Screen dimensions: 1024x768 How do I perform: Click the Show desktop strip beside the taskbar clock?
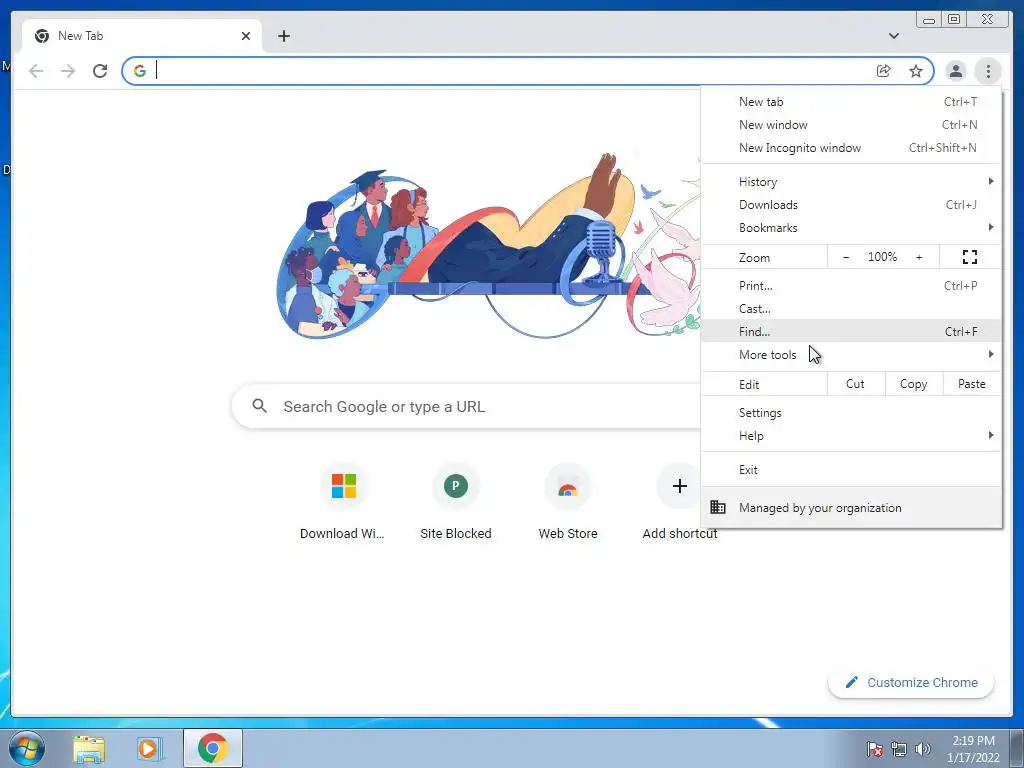click(1017, 748)
